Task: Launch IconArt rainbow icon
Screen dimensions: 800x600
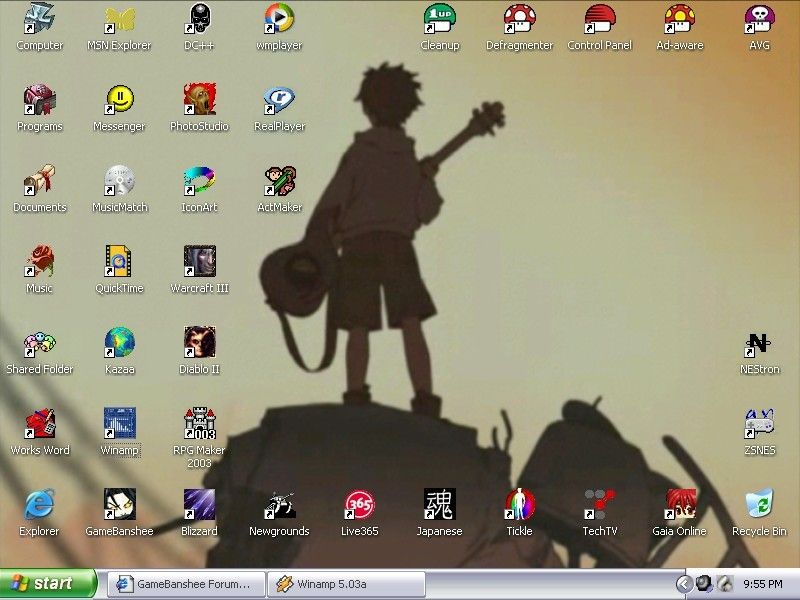Action: (199, 180)
